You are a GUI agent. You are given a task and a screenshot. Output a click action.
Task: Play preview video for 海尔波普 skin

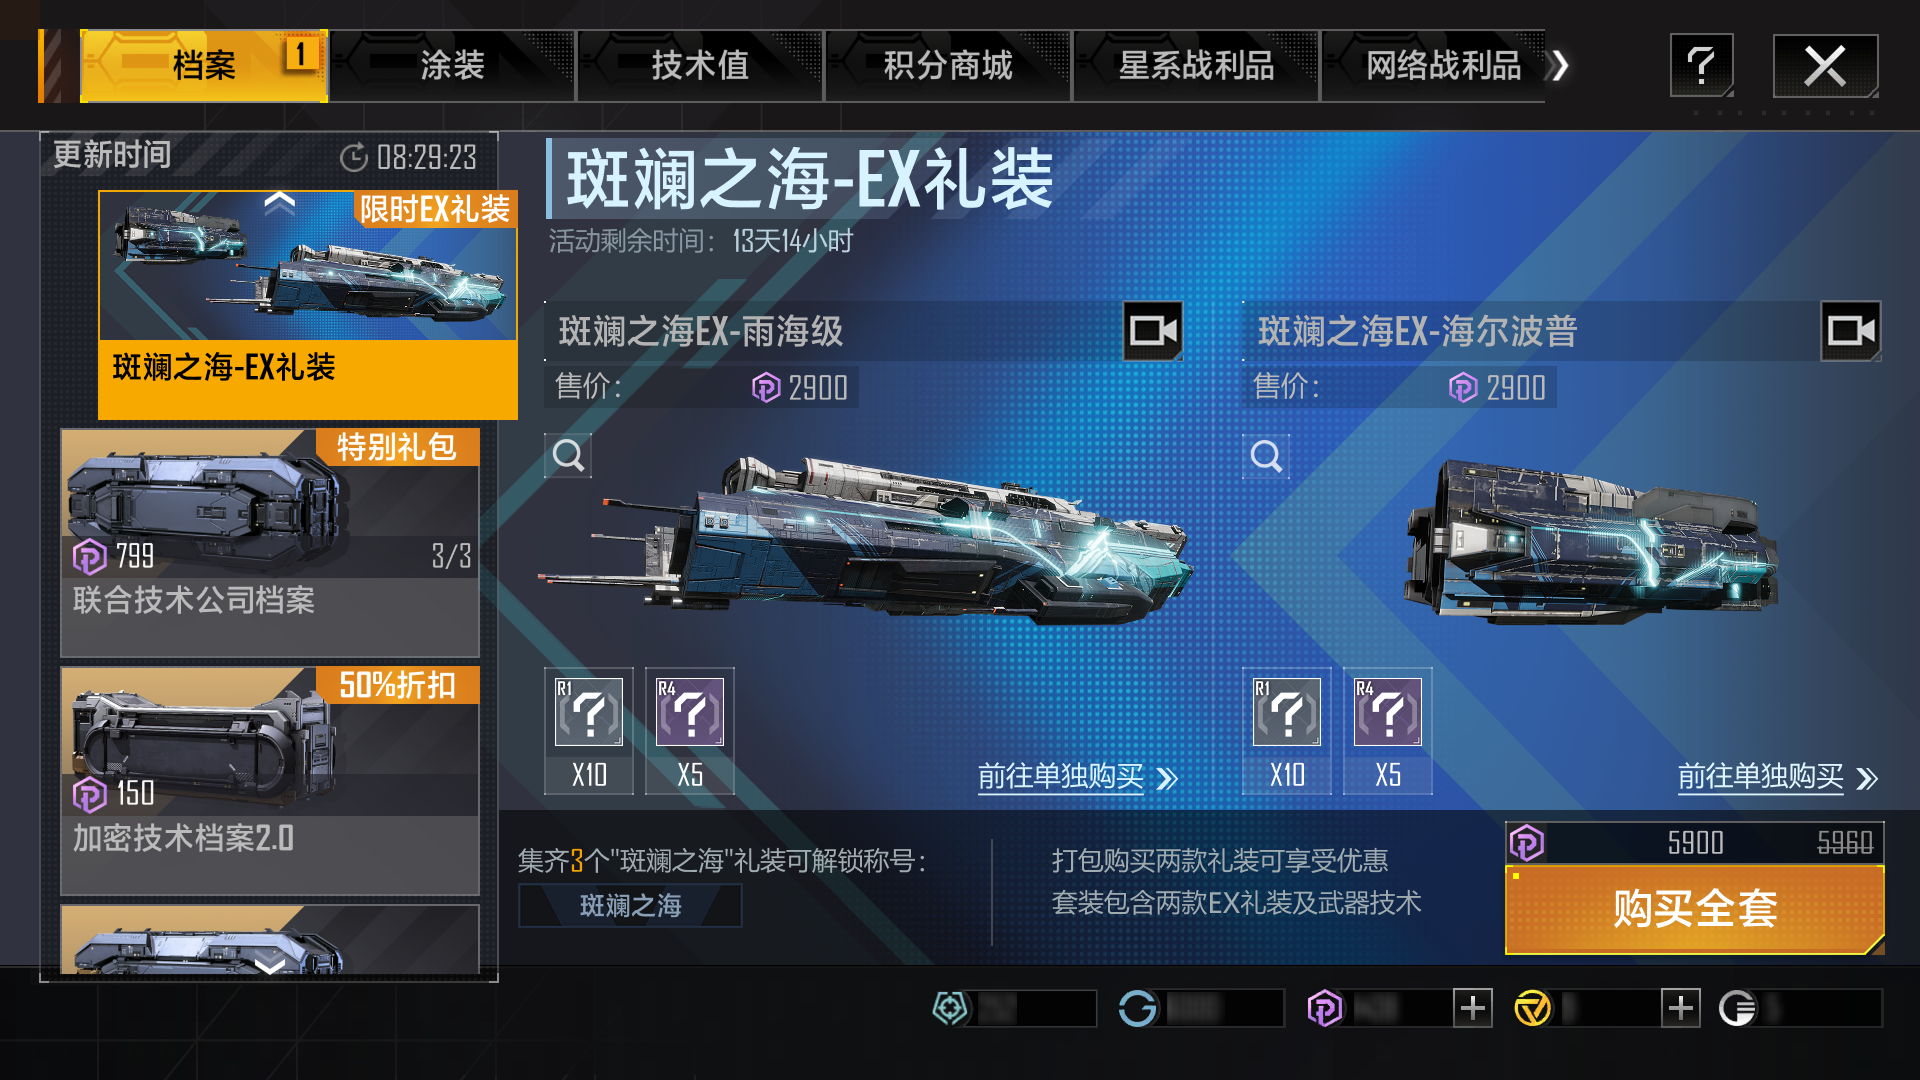[1850, 331]
